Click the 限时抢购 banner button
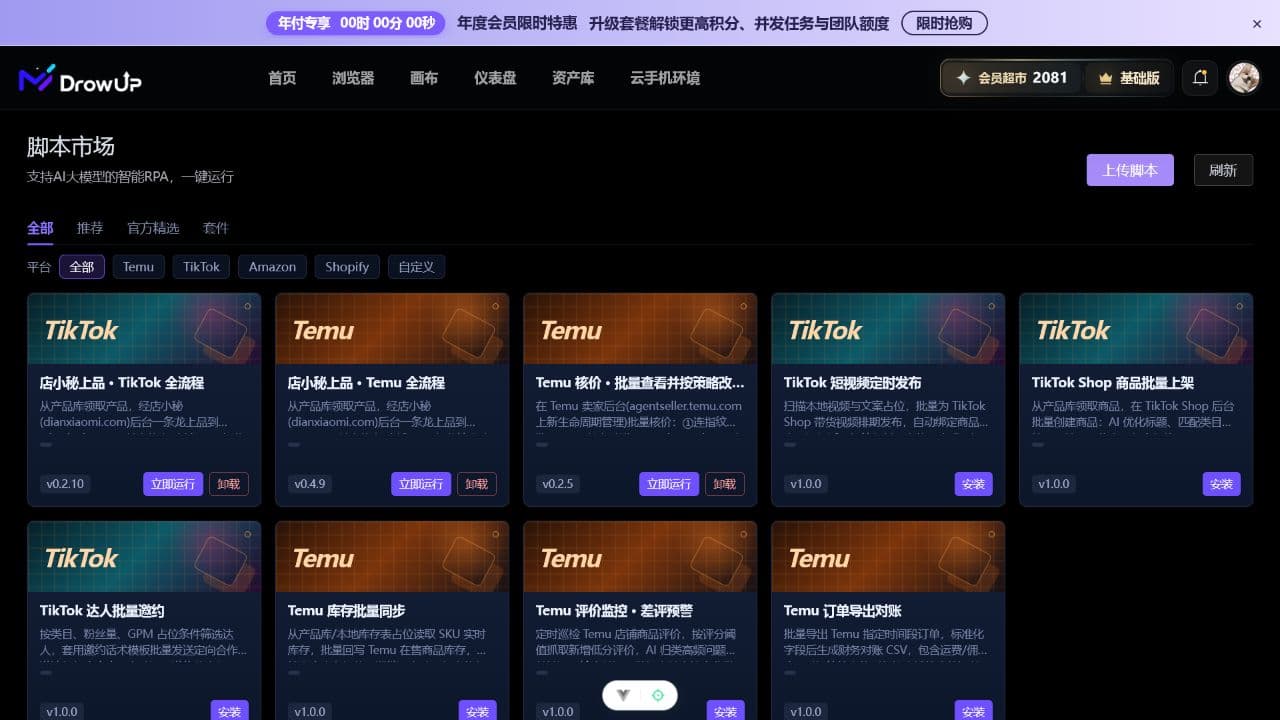The height and width of the screenshot is (720, 1280). coord(944,23)
